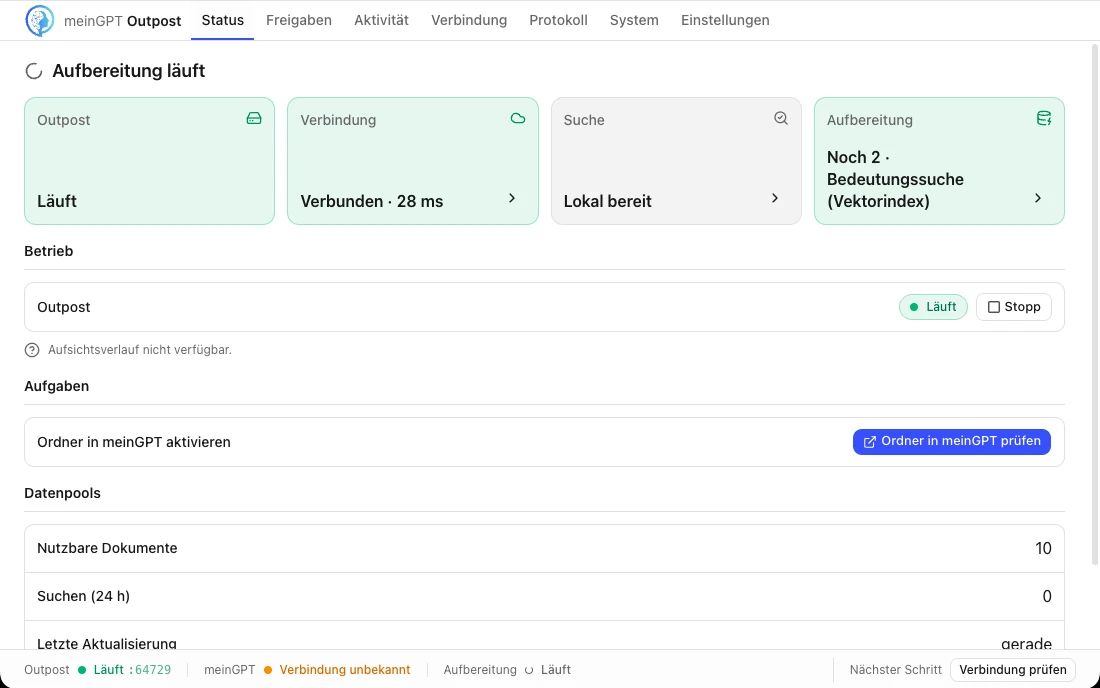Click the Nutzbare Dokumente value 10
The width and height of the screenshot is (1100, 688).
(x=1043, y=548)
